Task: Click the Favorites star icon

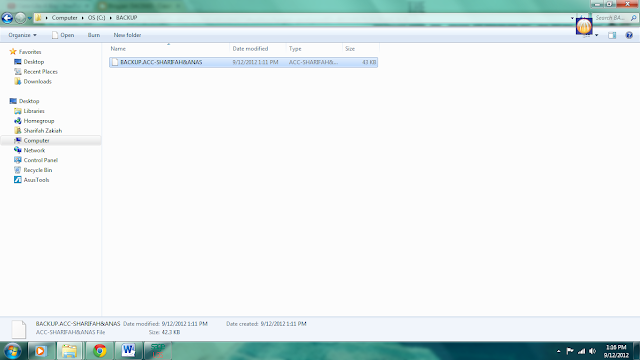Action: click(13, 51)
